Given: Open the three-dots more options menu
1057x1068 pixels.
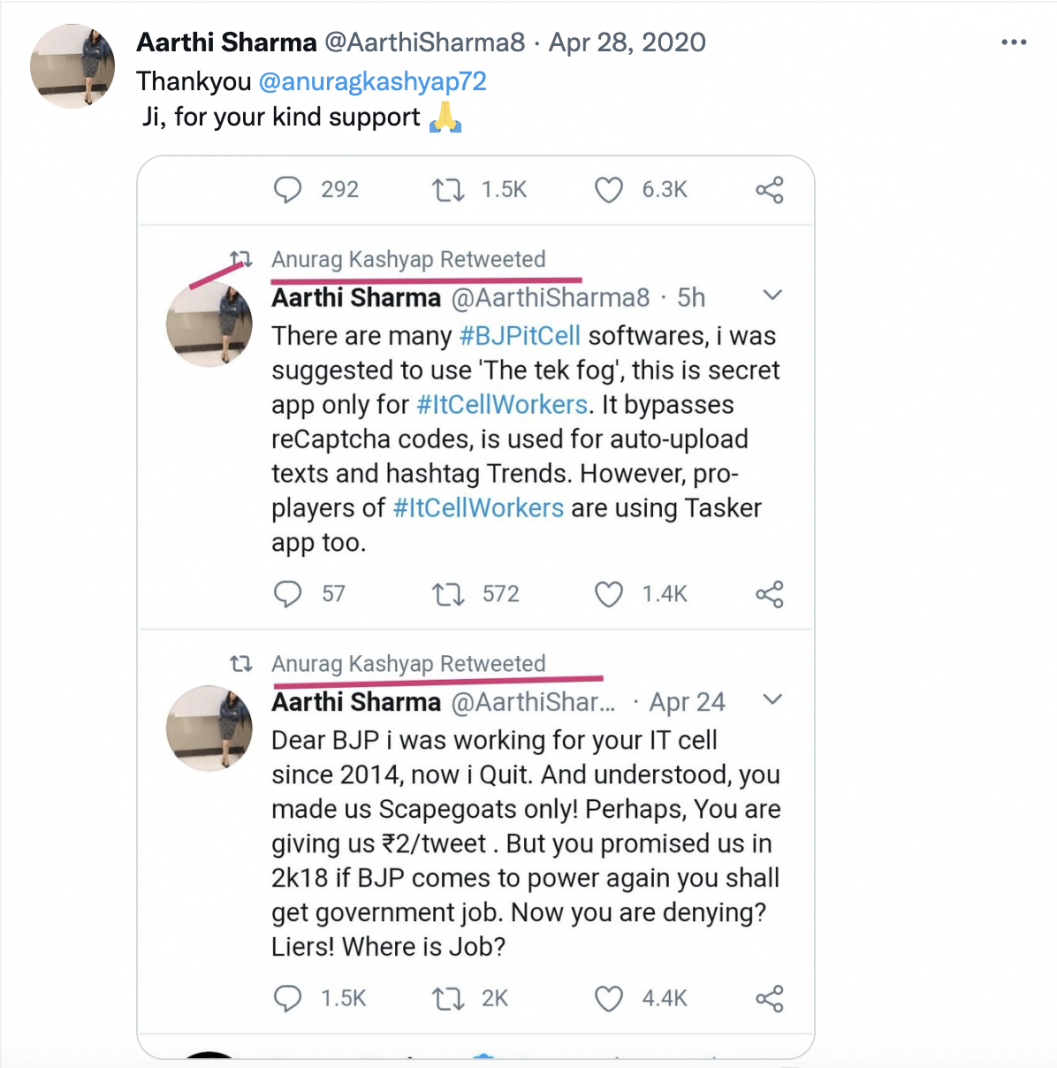Looking at the screenshot, I should pyautogui.click(x=1013, y=43).
